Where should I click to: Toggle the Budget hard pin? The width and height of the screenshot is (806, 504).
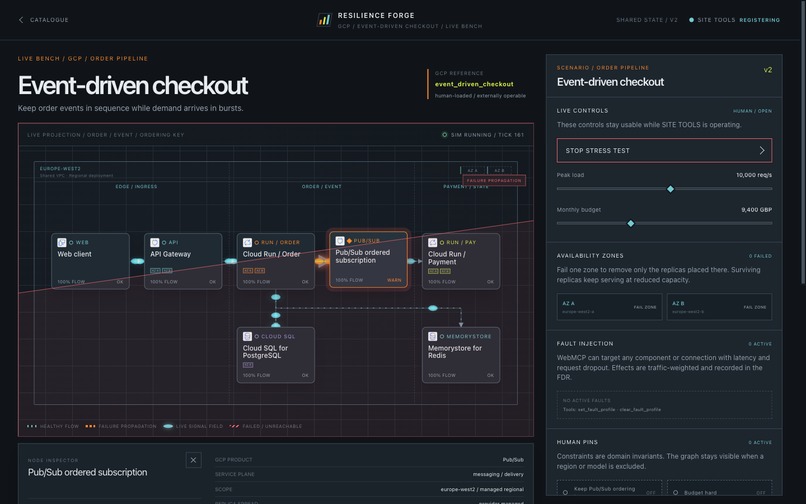(719, 489)
